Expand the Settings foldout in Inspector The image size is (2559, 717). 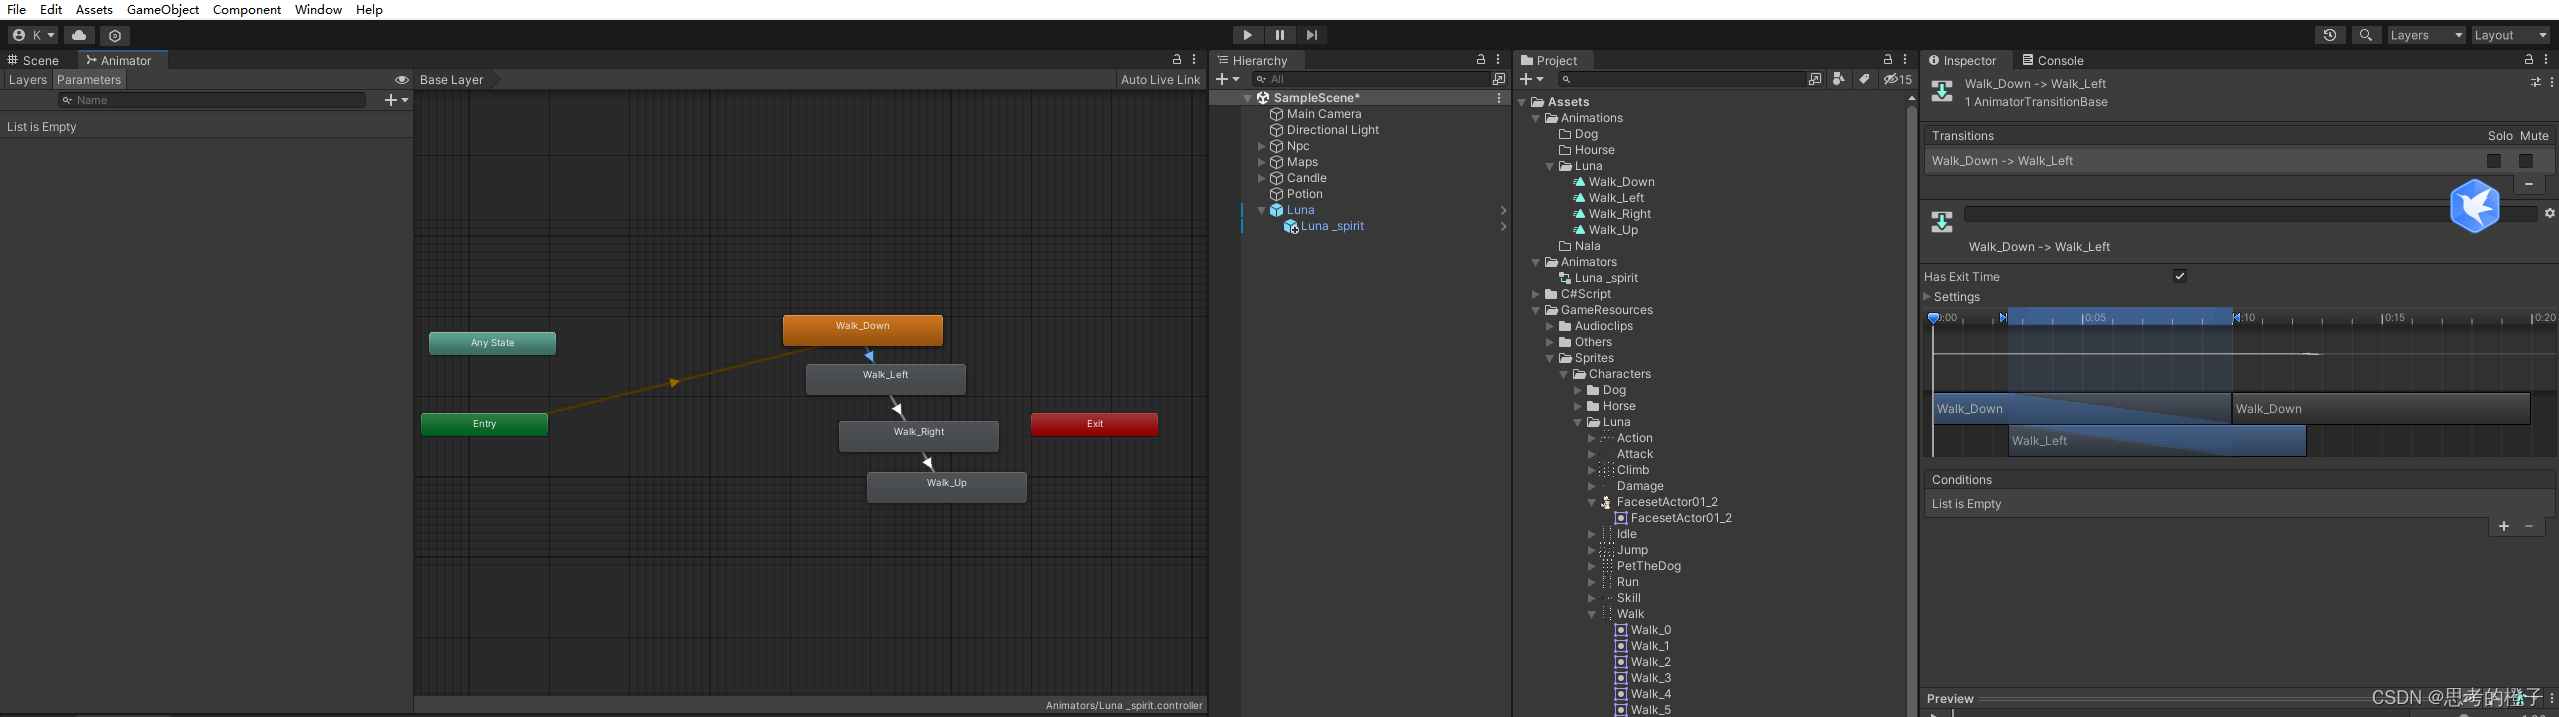click(1928, 297)
